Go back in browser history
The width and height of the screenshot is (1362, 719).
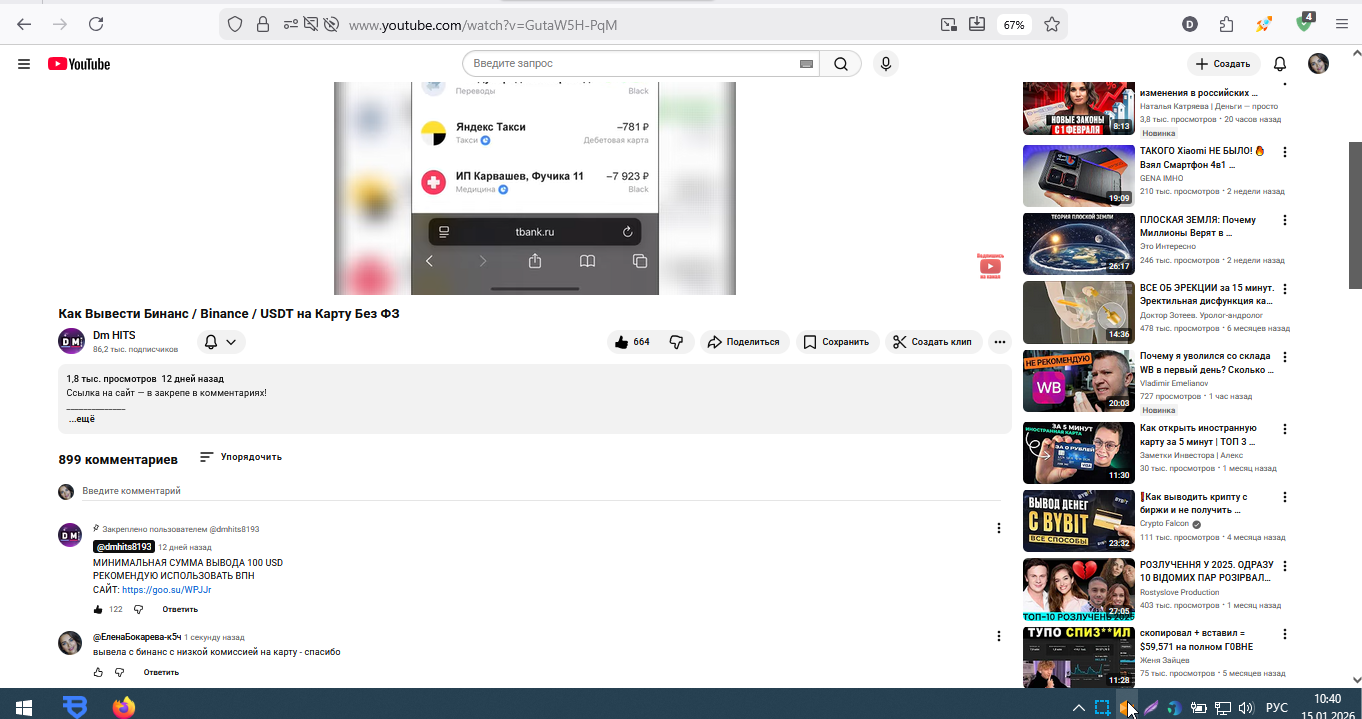[24, 24]
